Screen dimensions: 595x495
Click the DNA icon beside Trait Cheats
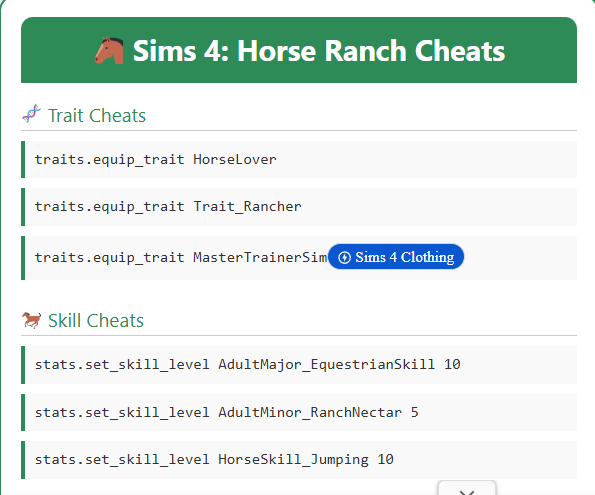(x=31, y=114)
